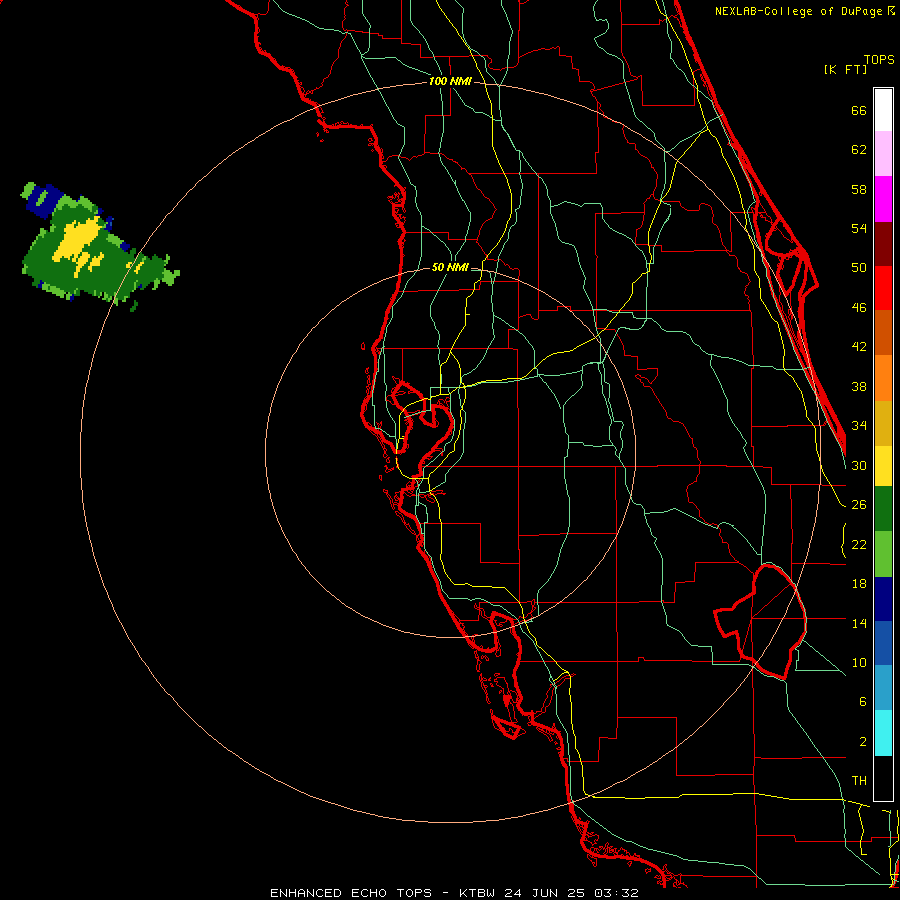This screenshot has height=900, width=900.
Task: Click the 22 legend value
Action: click(859, 544)
